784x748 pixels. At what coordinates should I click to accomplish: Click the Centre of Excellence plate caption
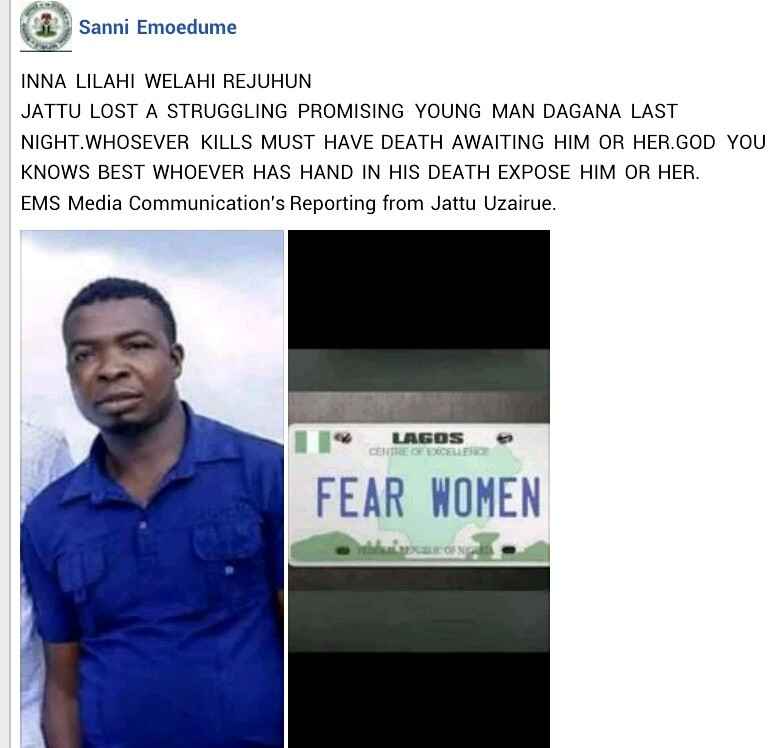[x=428, y=452]
